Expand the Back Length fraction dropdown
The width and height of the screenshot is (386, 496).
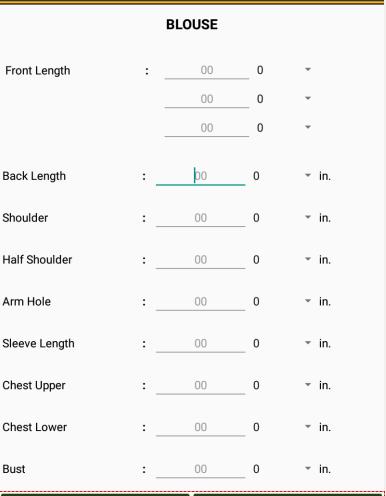click(282, 176)
